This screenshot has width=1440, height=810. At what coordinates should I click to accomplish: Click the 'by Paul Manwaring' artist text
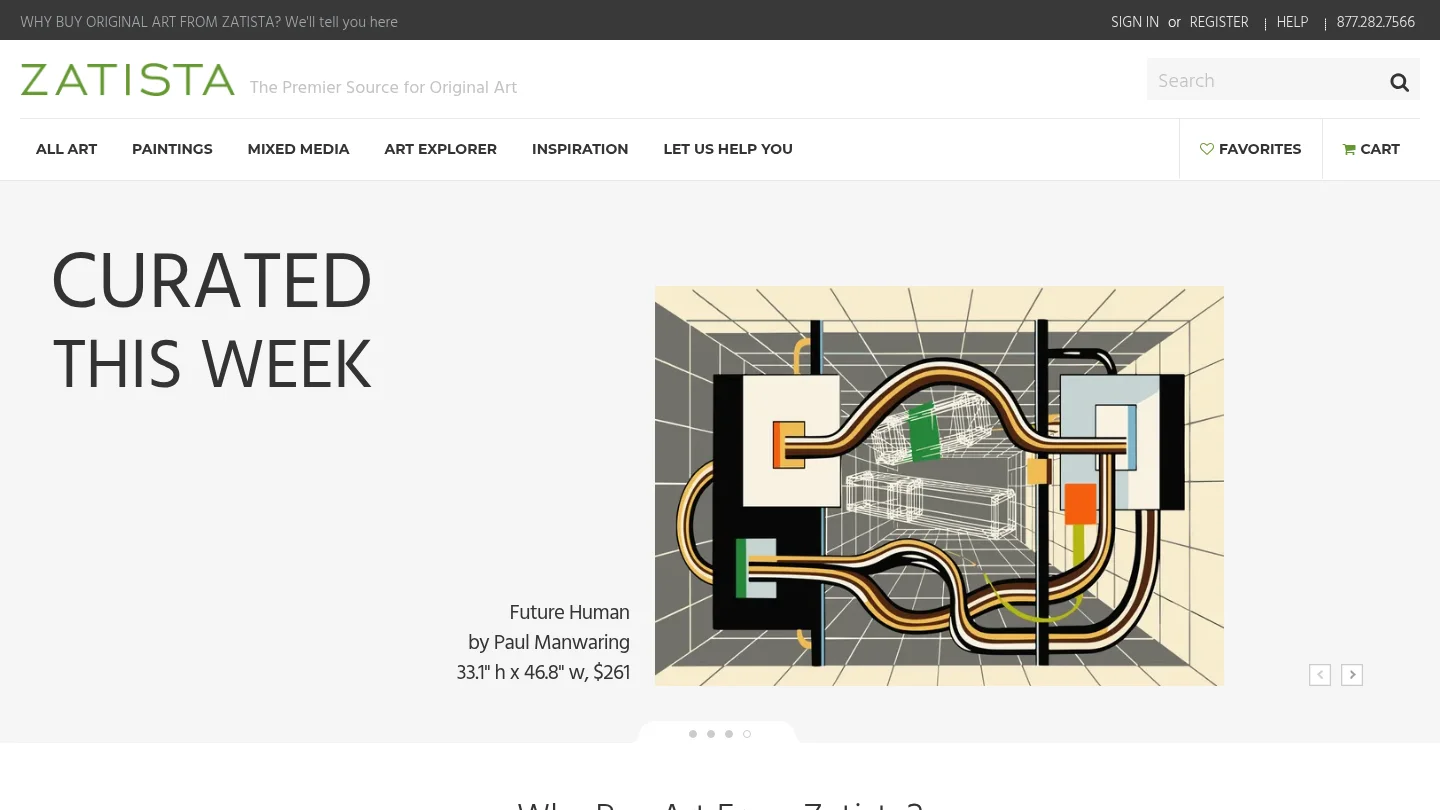point(549,642)
